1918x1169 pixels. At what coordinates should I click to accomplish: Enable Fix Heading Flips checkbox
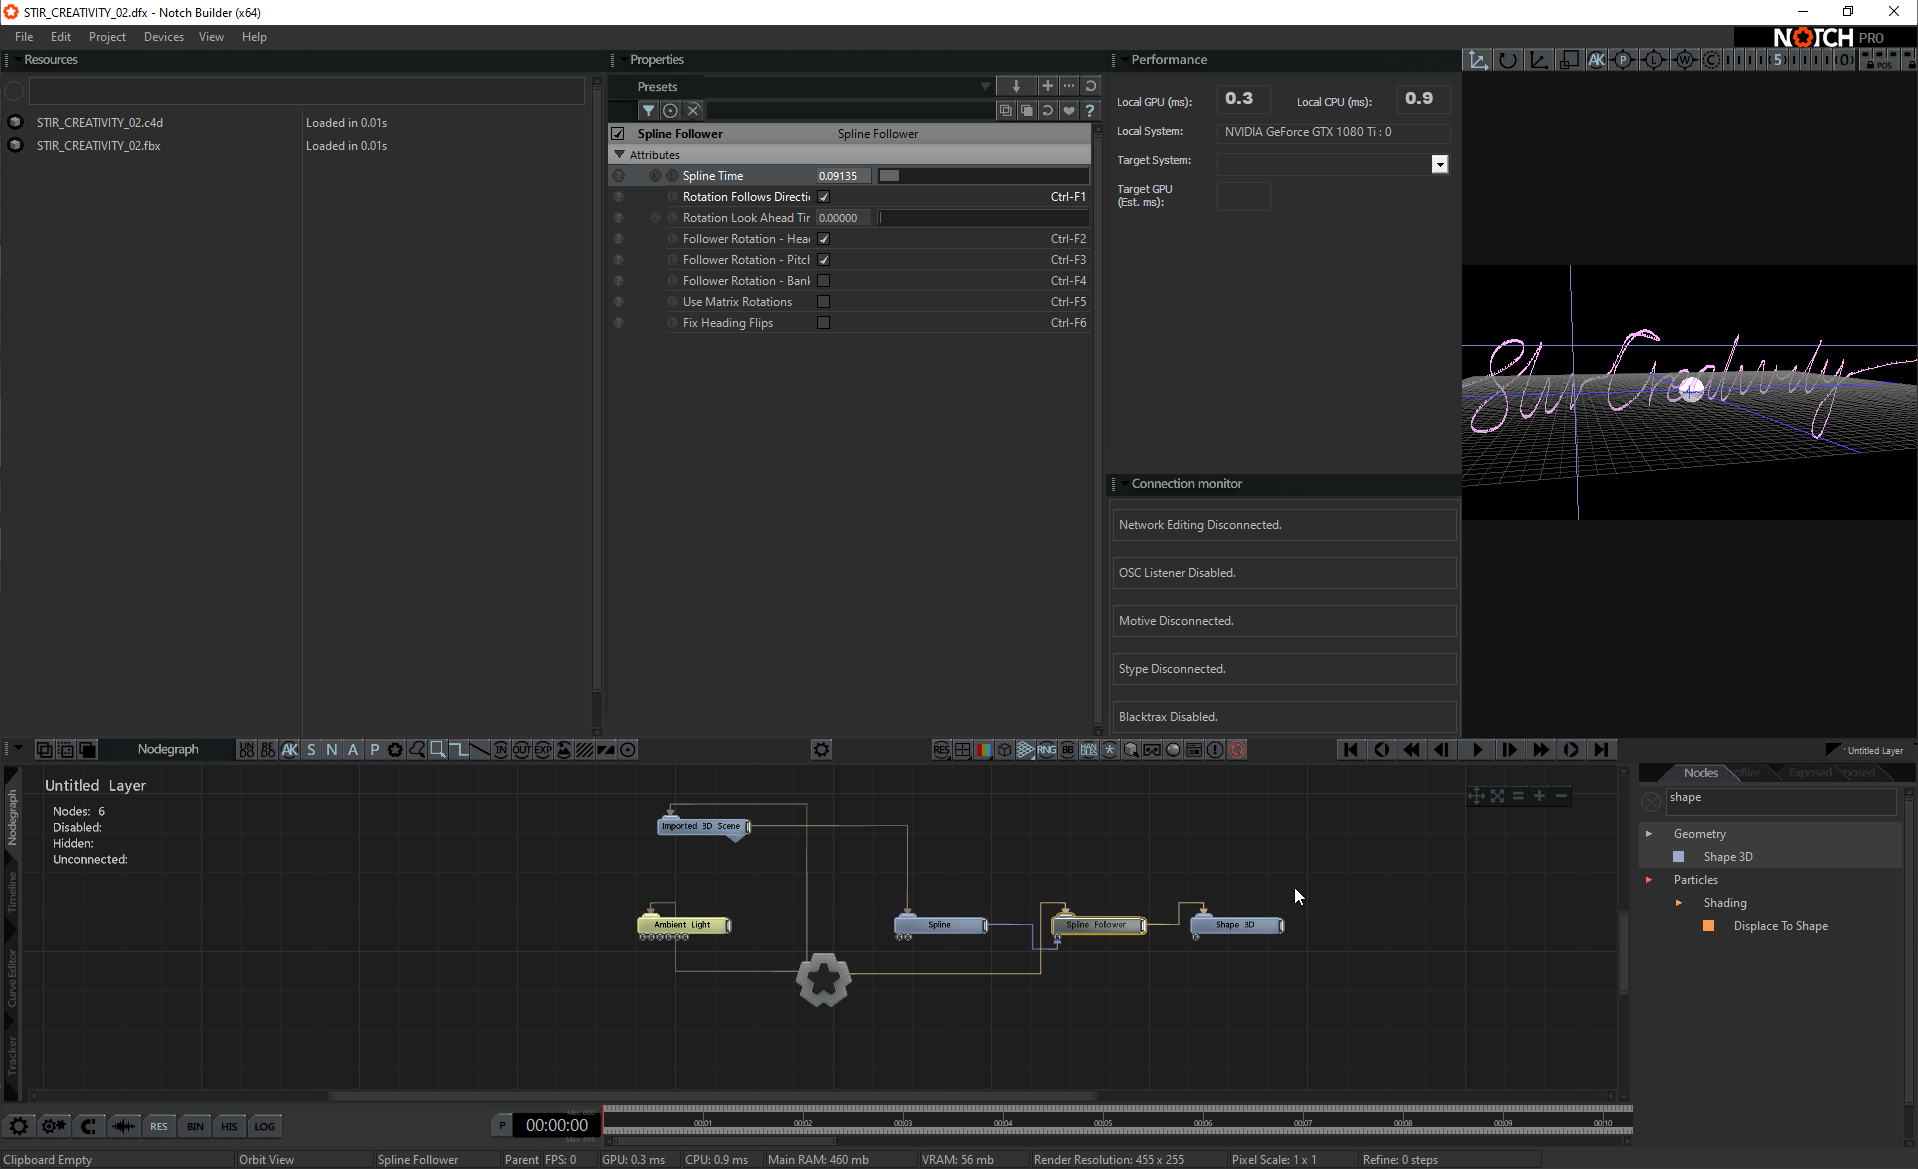tap(824, 323)
